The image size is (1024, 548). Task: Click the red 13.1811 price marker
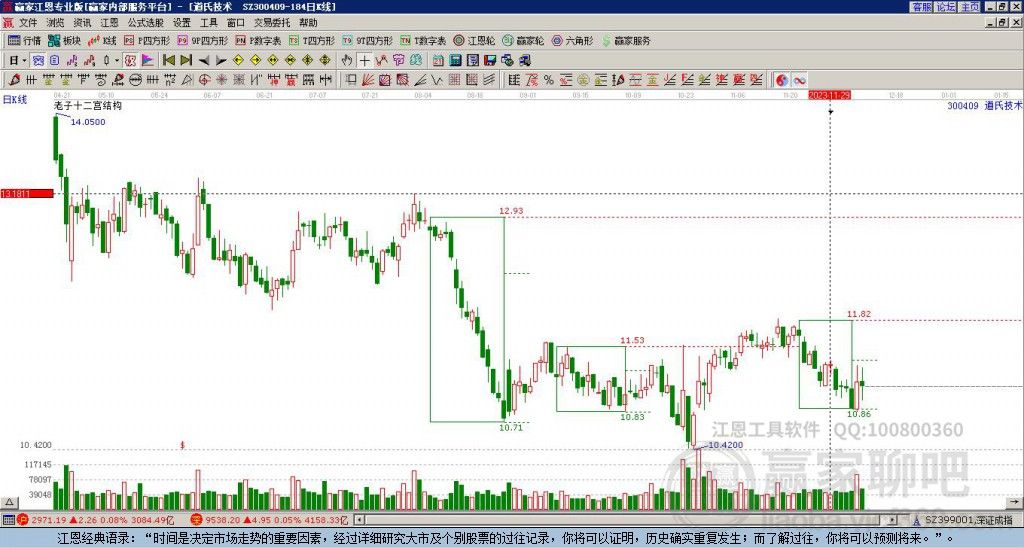tap(26, 193)
